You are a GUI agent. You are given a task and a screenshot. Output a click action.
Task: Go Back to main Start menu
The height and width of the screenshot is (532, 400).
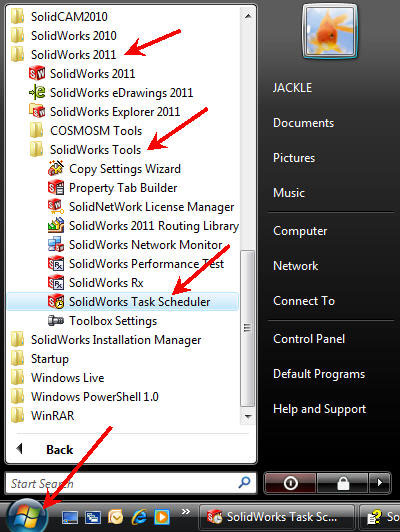(45, 450)
